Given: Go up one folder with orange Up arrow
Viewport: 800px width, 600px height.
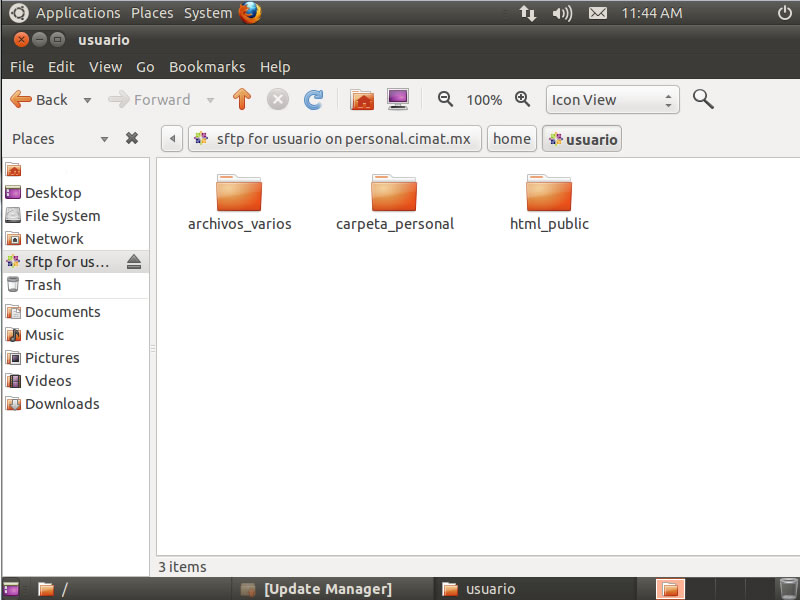Looking at the screenshot, I should pos(242,99).
